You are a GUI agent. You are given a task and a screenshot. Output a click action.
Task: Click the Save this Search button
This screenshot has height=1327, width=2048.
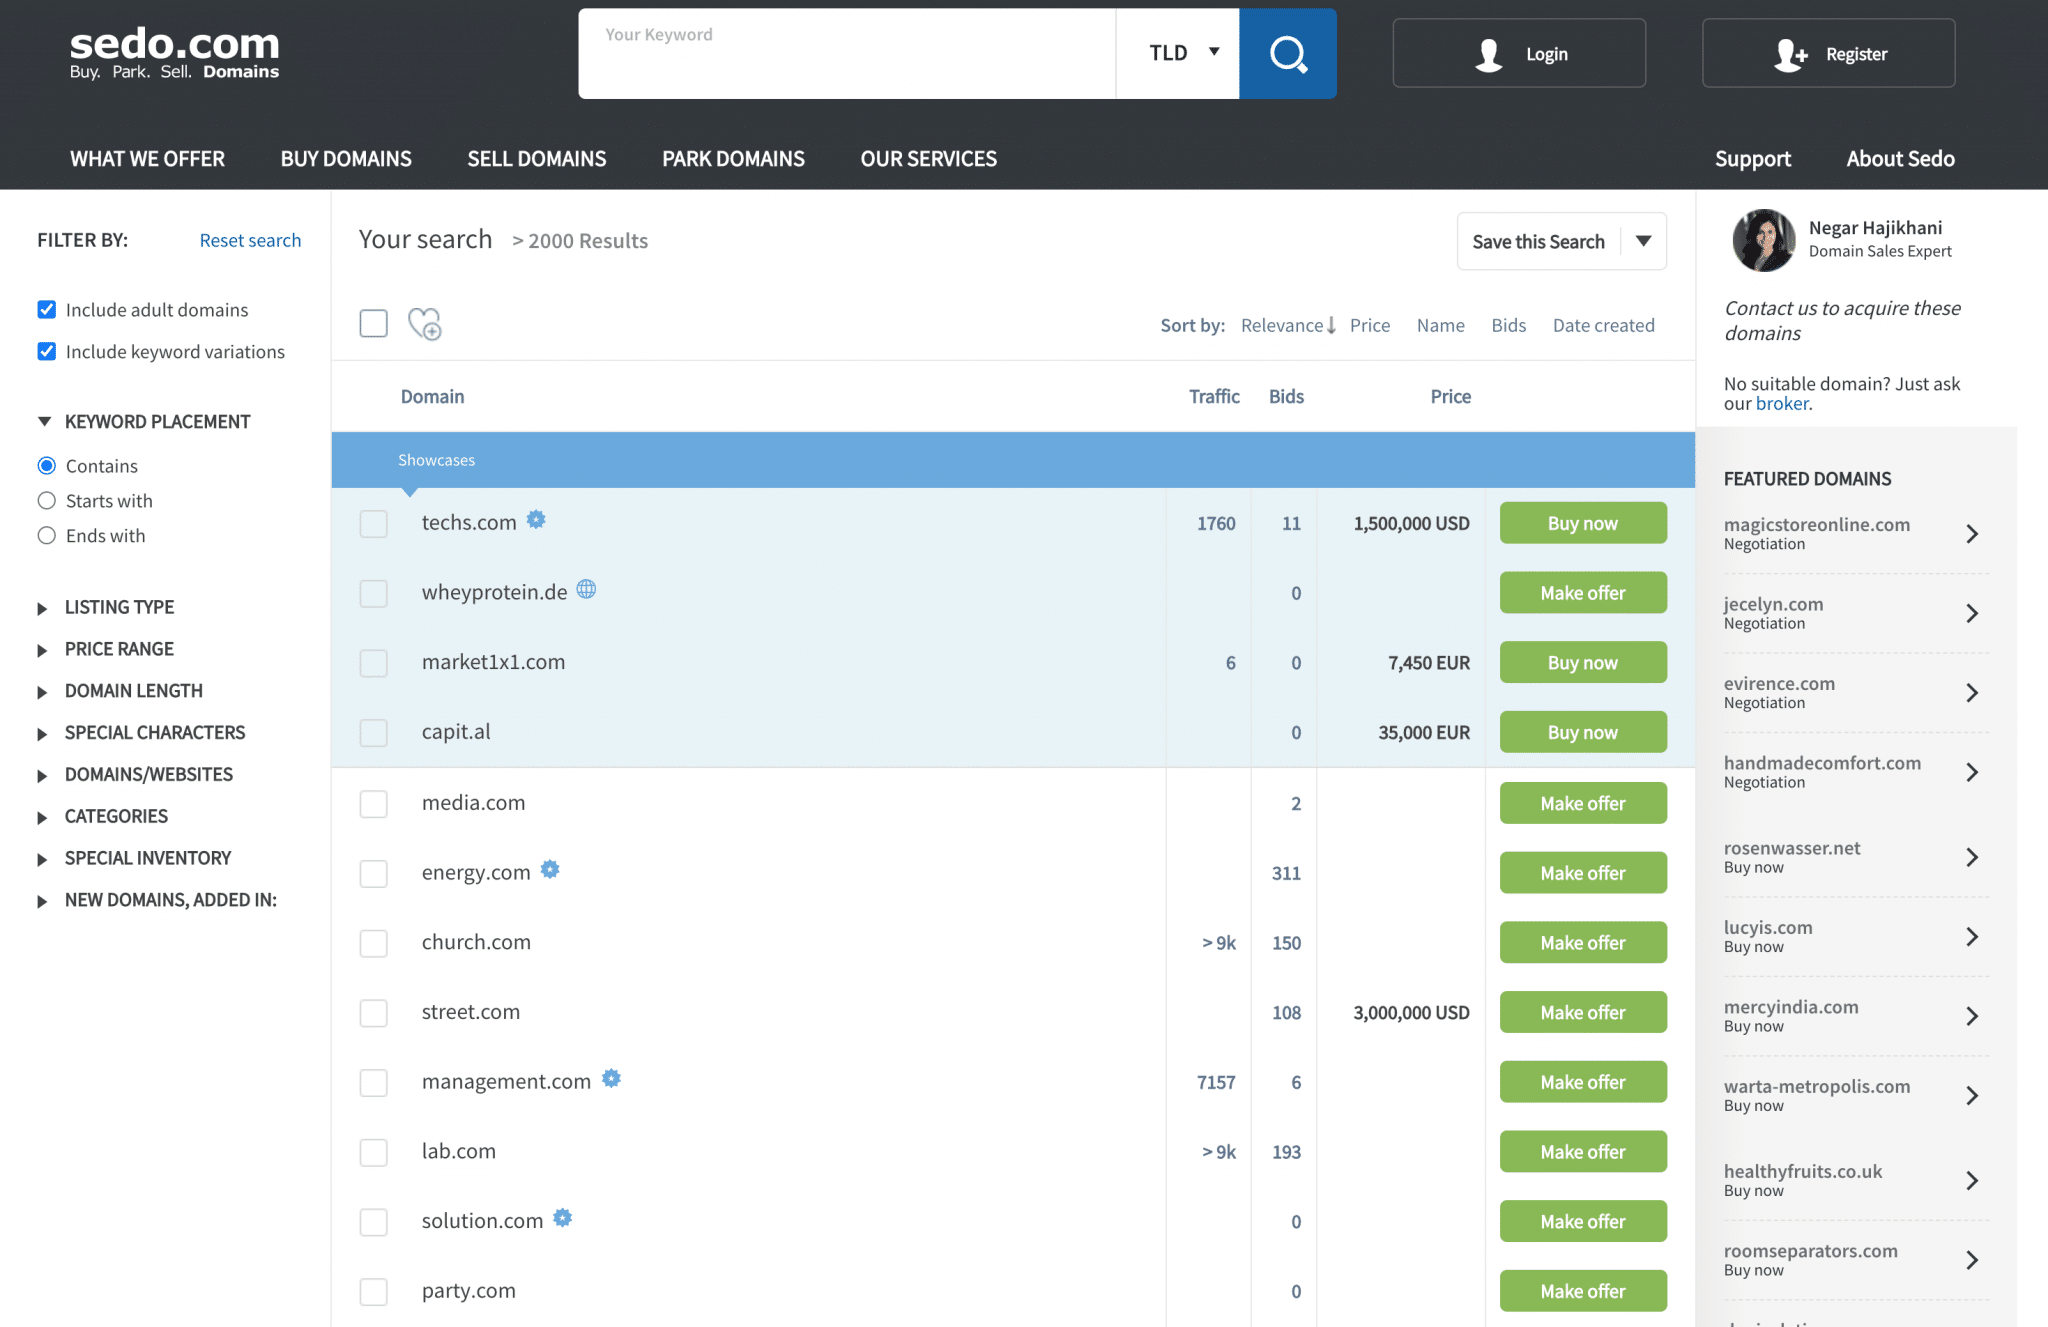tap(1539, 241)
